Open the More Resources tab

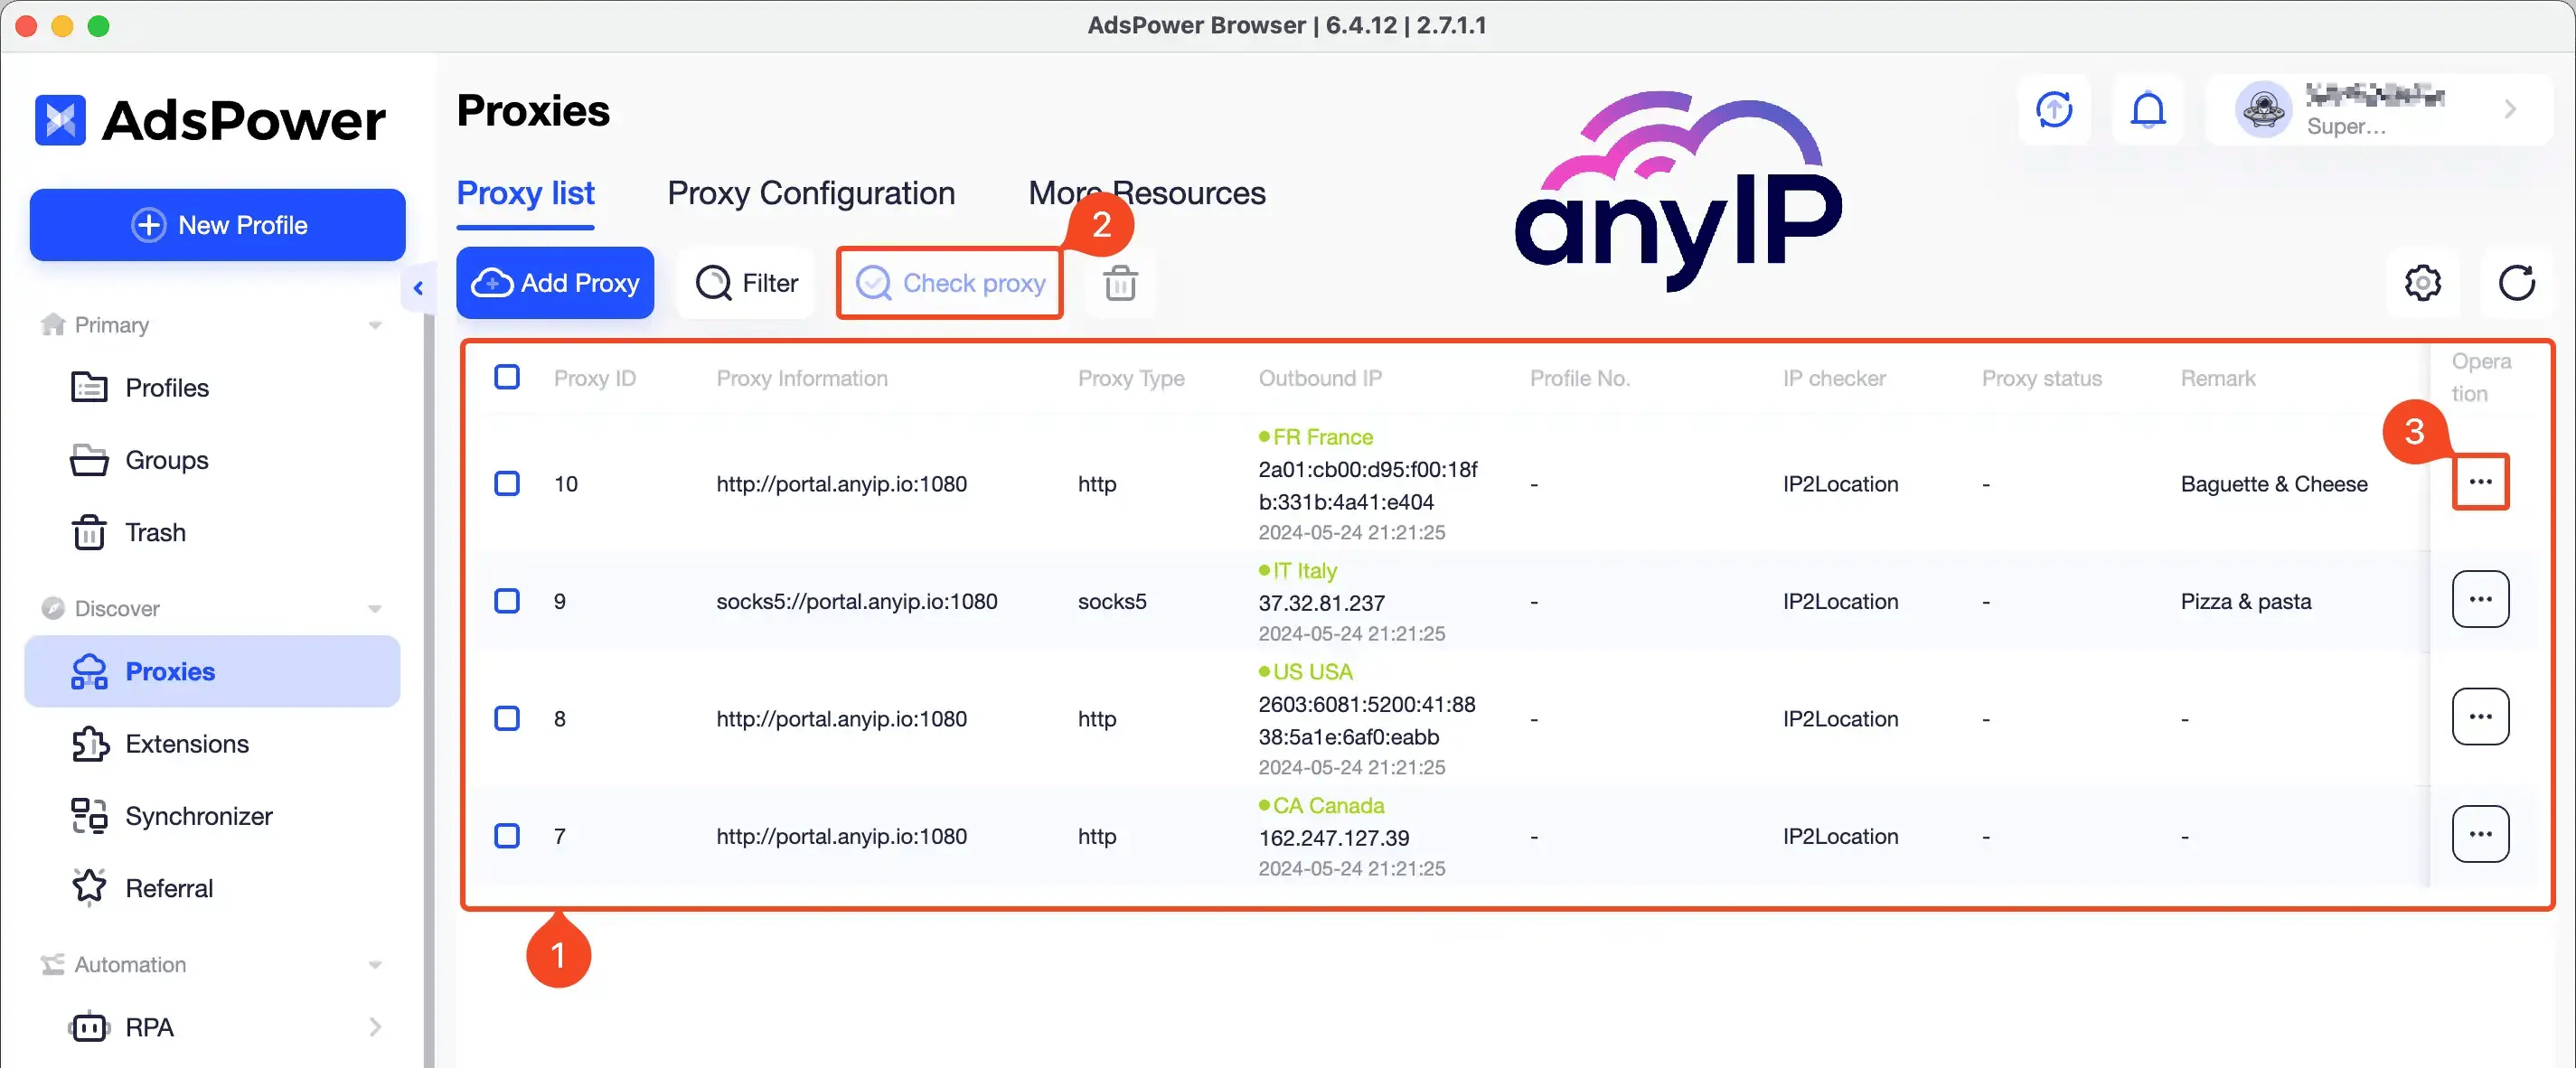pos(1146,192)
